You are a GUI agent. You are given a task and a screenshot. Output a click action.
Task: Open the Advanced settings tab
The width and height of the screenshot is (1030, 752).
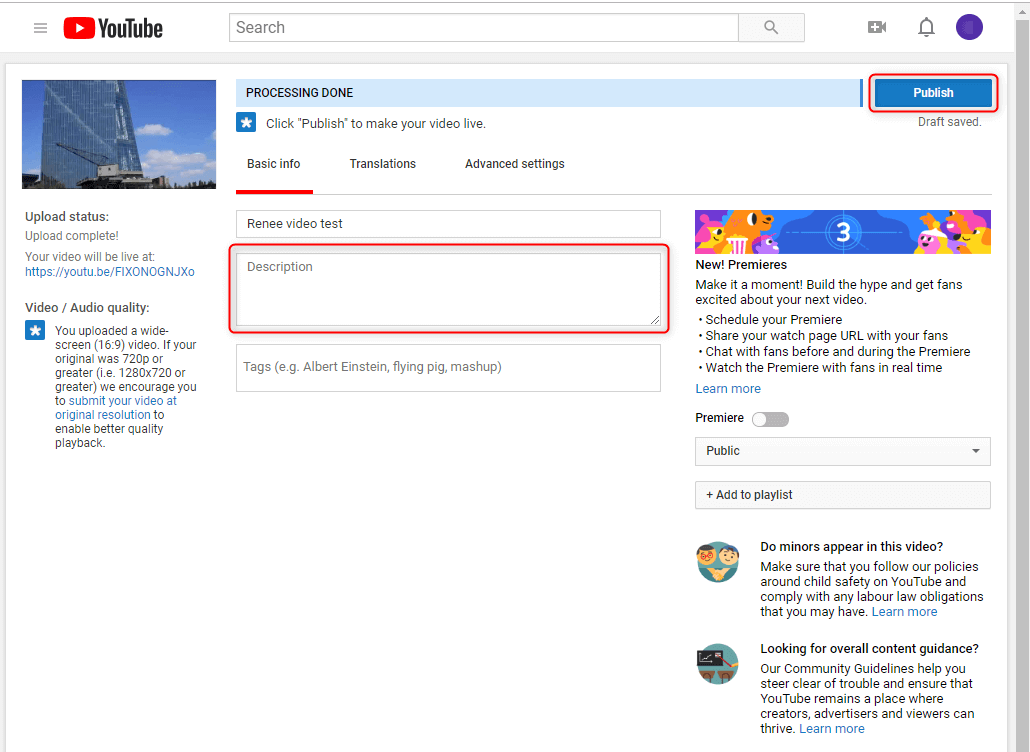[514, 164]
